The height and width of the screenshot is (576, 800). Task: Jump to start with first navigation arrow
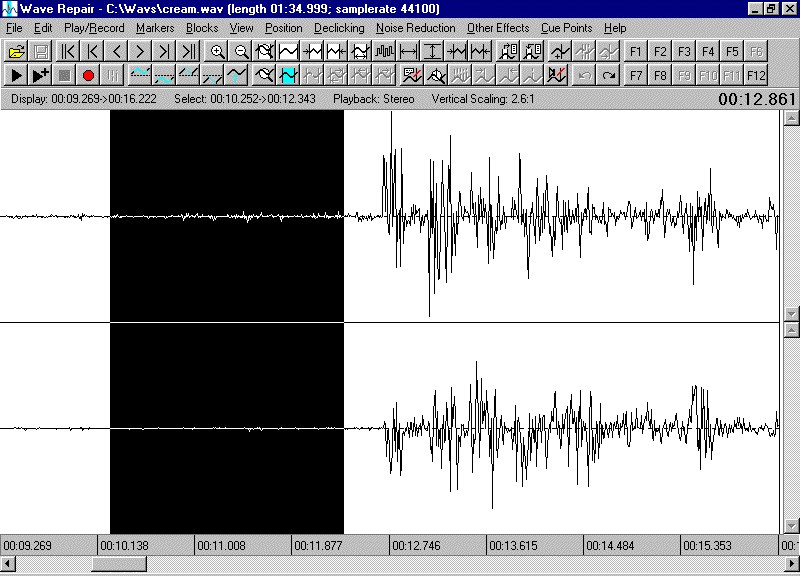coord(68,51)
